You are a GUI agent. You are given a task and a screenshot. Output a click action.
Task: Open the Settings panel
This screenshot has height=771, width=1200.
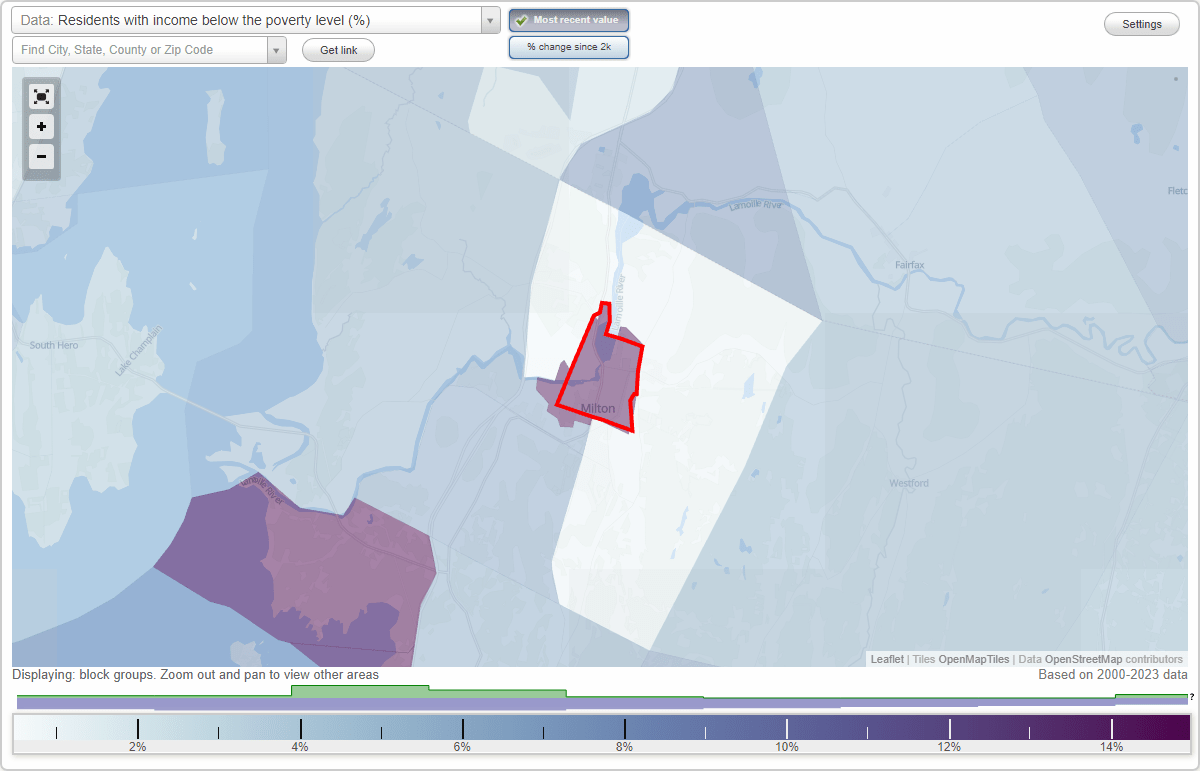point(1141,23)
